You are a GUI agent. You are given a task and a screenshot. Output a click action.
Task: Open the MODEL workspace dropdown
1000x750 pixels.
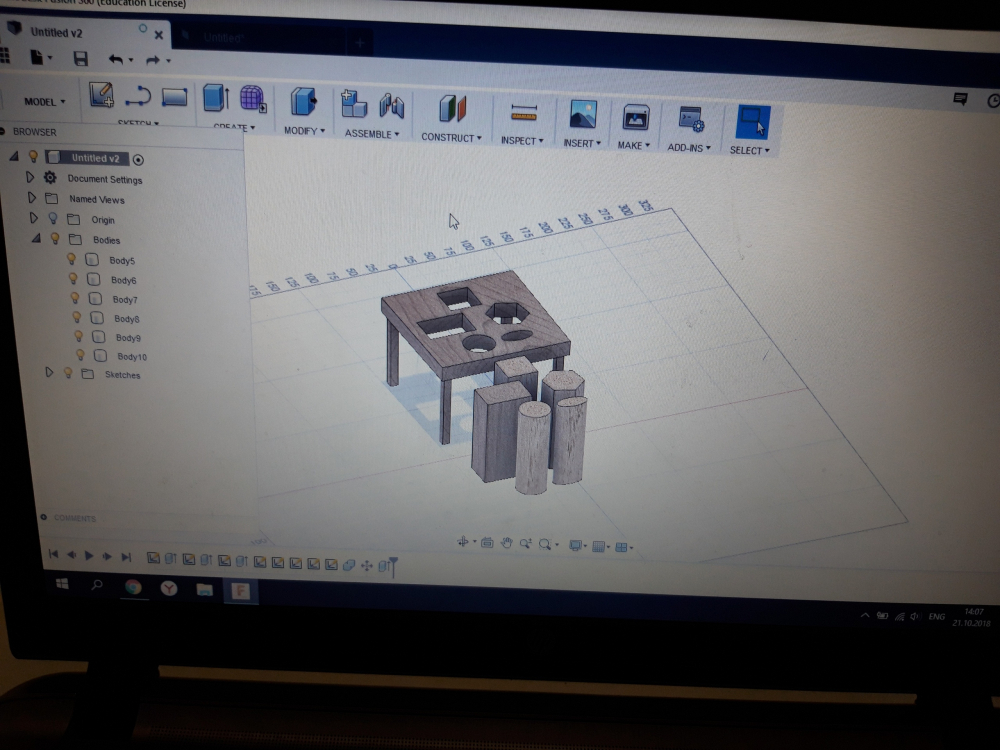coord(45,101)
